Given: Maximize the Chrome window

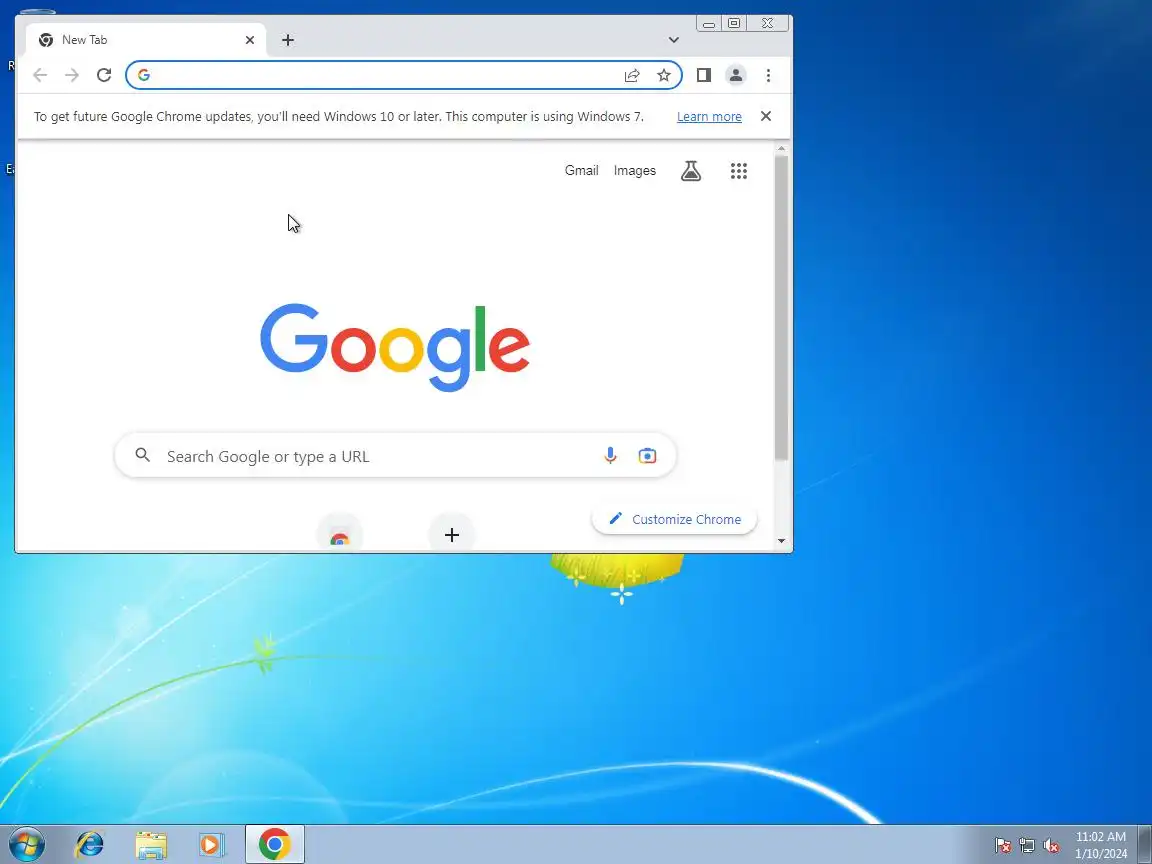Looking at the screenshot, I should (x=733, y=24).
